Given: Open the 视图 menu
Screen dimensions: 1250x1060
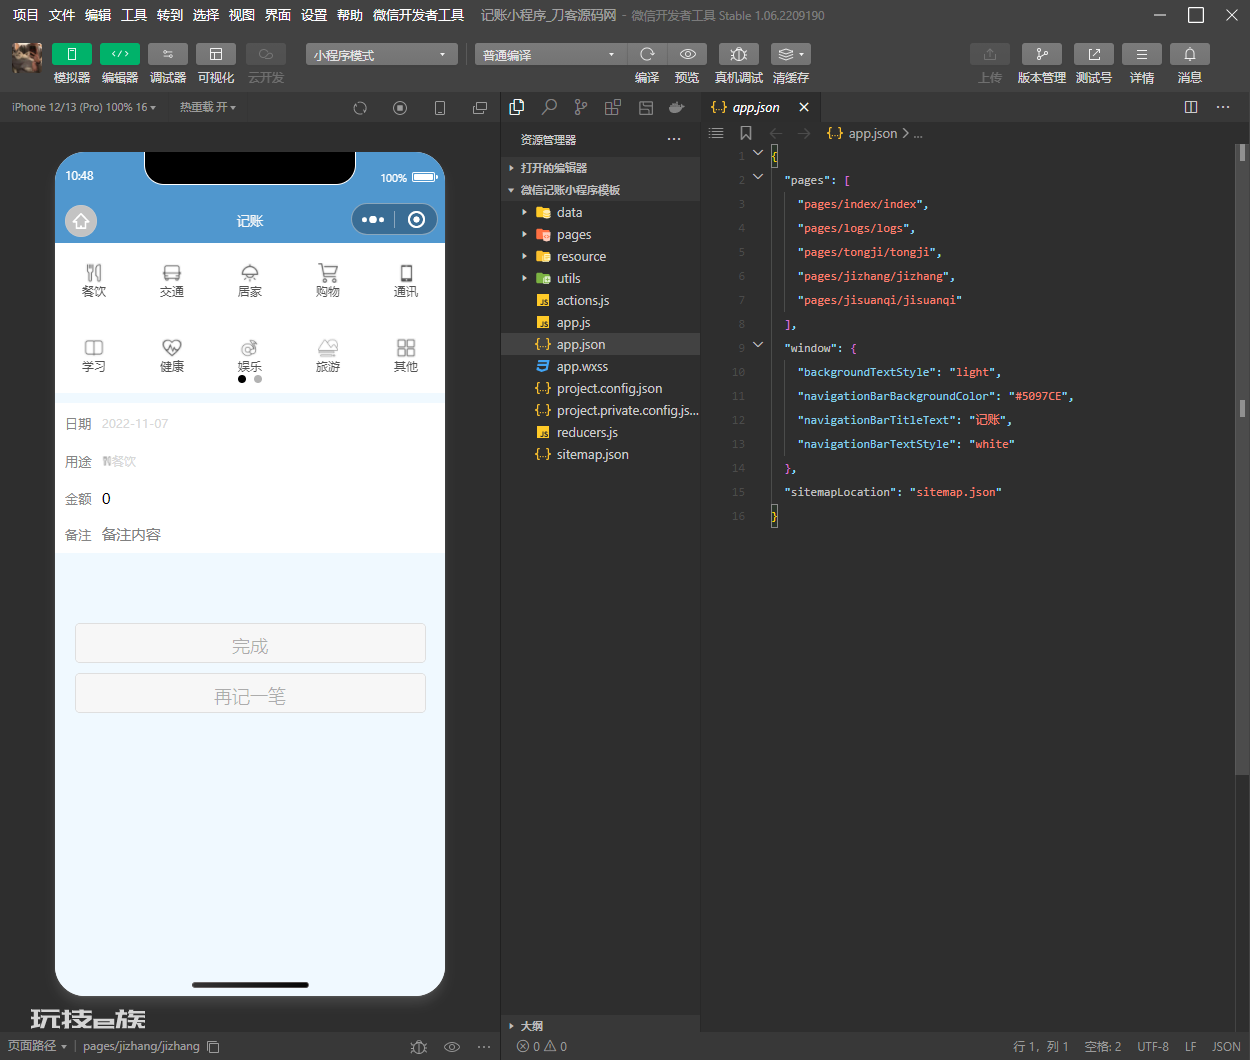Looking at the screenshot, I should coord(242,15).
